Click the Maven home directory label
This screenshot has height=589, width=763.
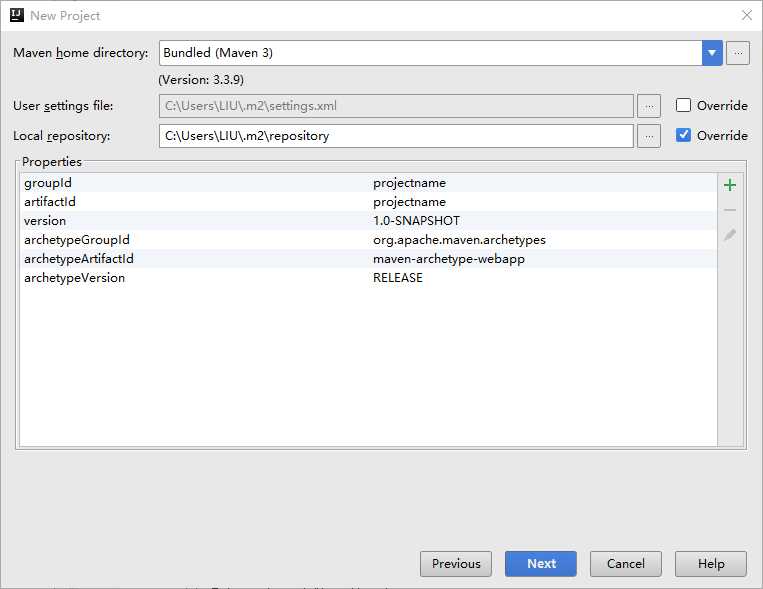[81, 53]
